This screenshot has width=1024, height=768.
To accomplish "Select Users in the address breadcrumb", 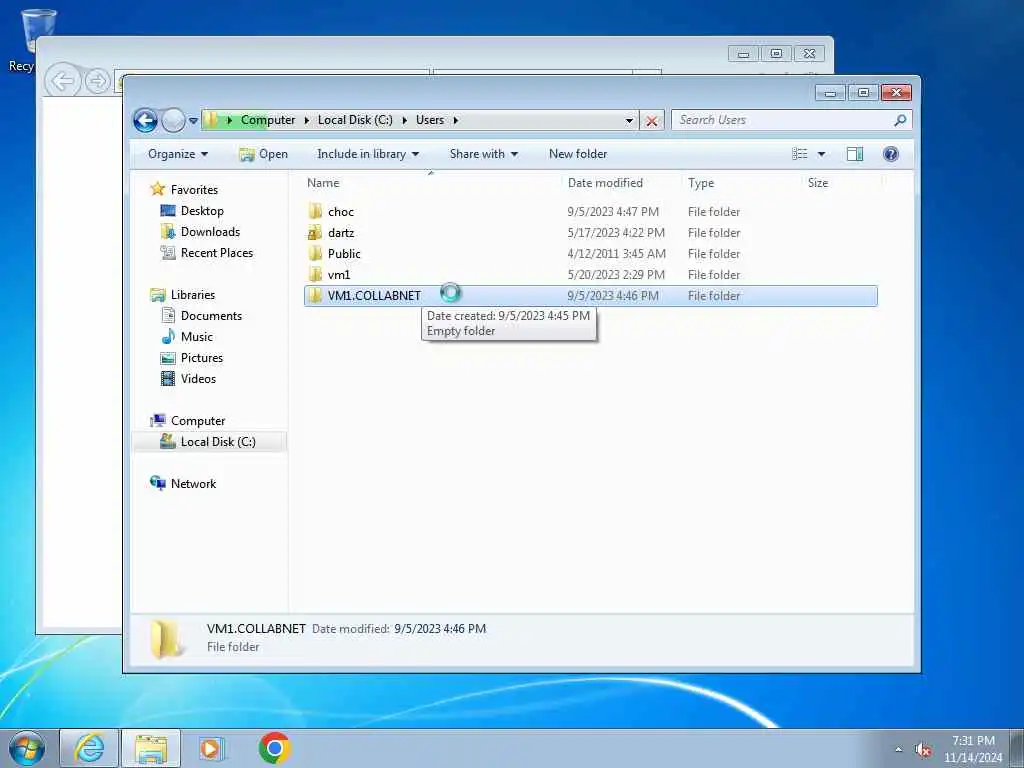I will pos(430,120).
